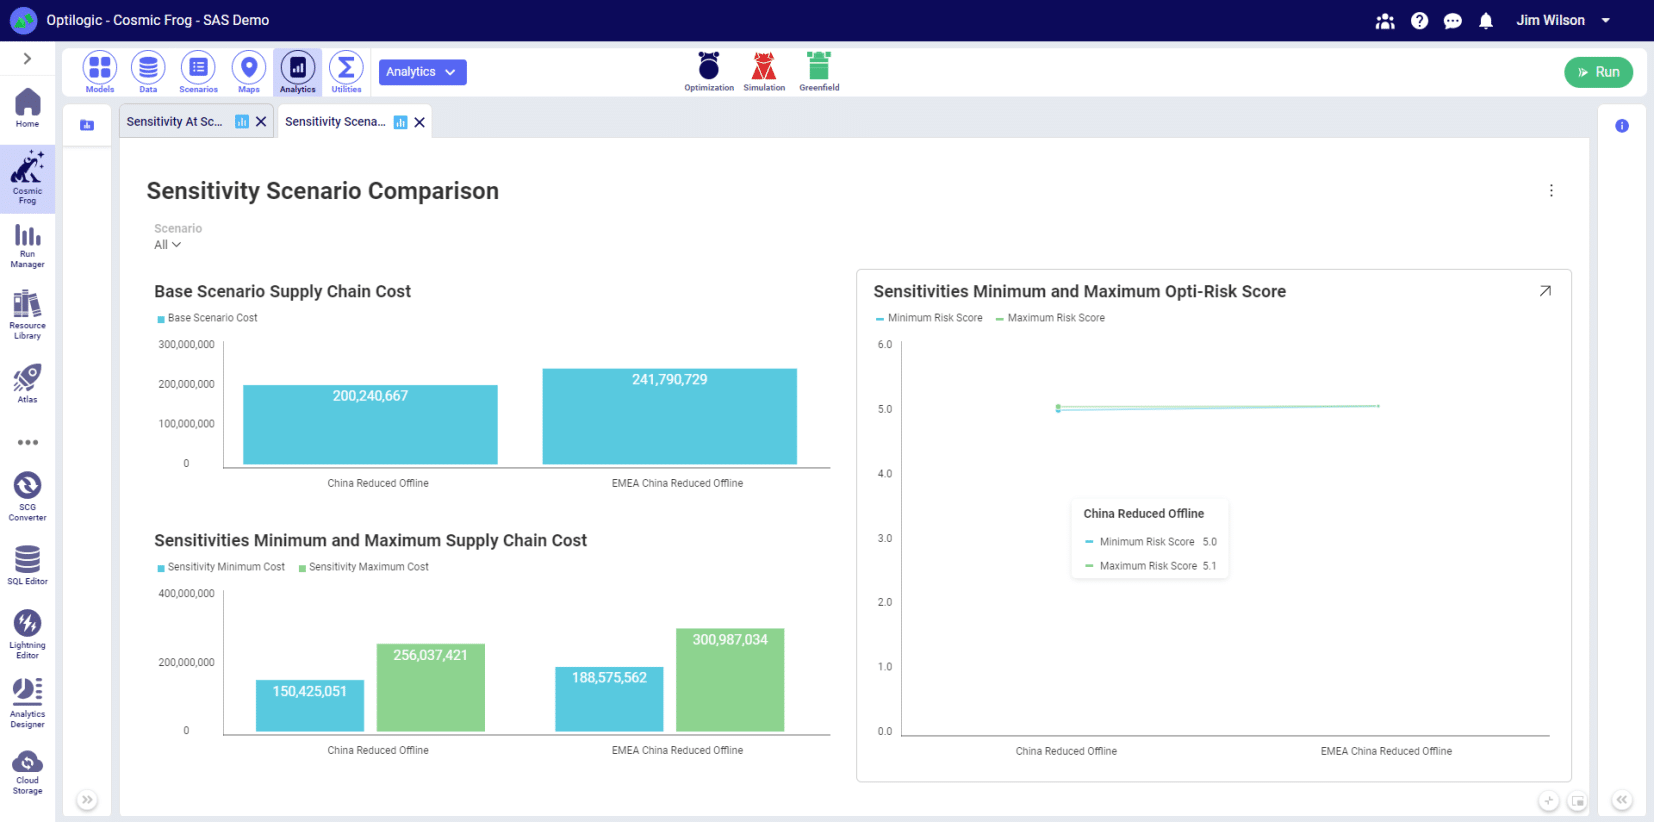Select the 150,425,051 minimum cost bar
This screenshot has height=822, width=1654.
tap(310, 706)
